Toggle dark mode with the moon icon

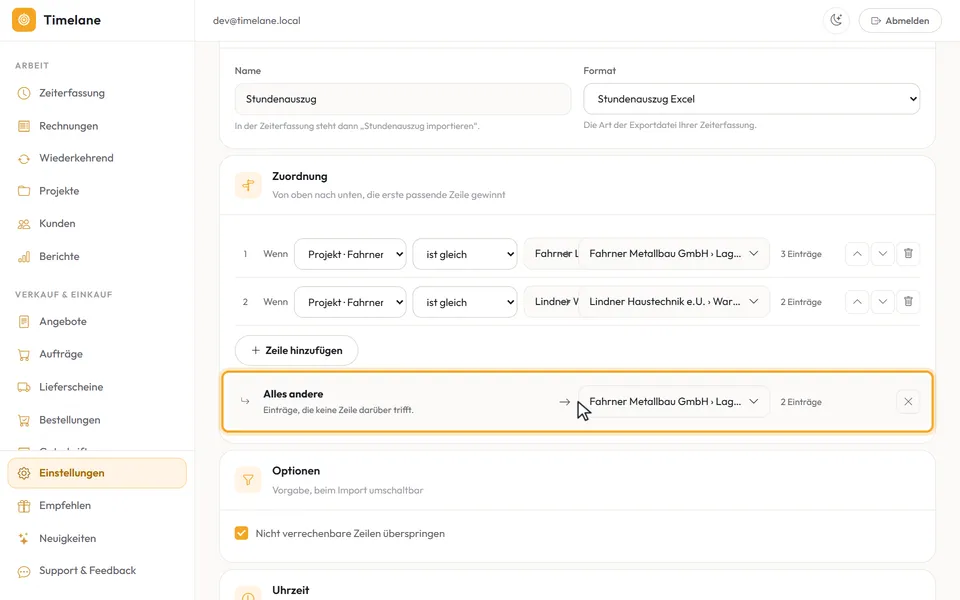(836, 20)
